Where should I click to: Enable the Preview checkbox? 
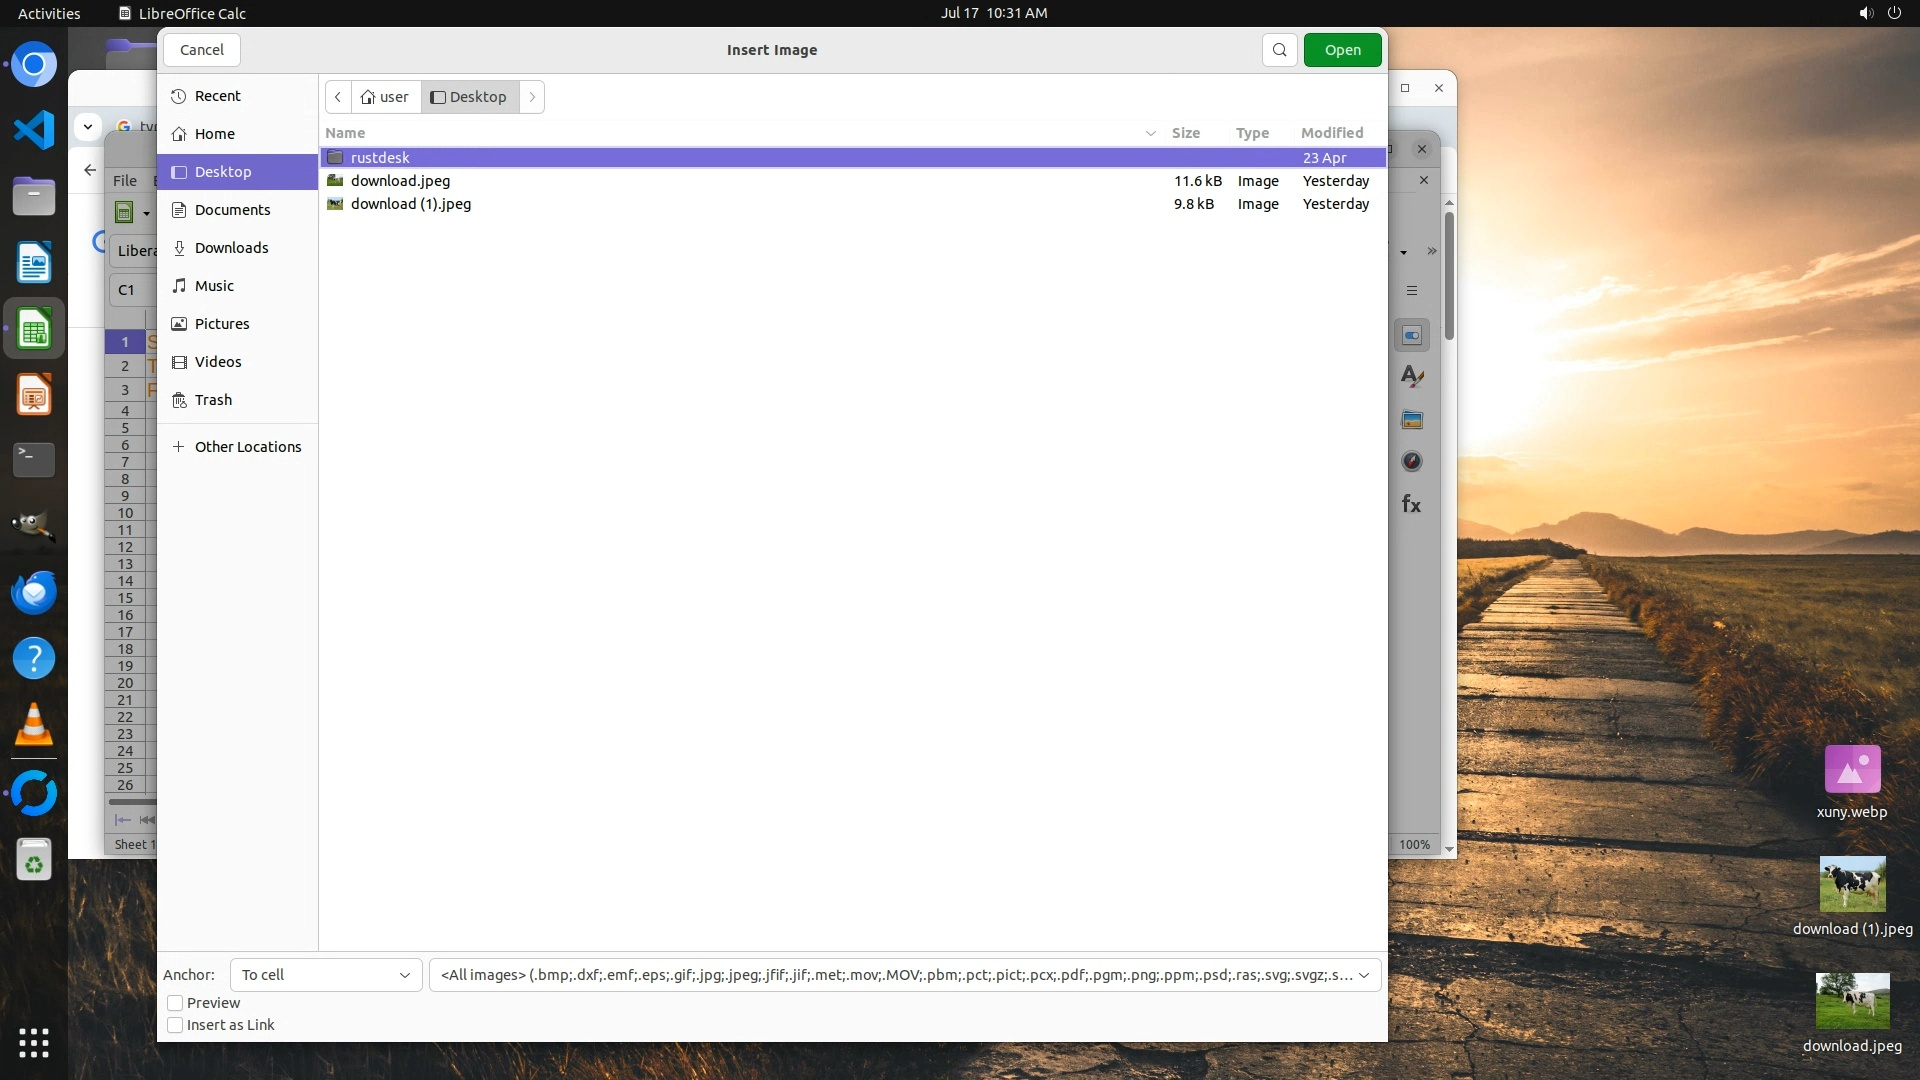point(175,1003)
